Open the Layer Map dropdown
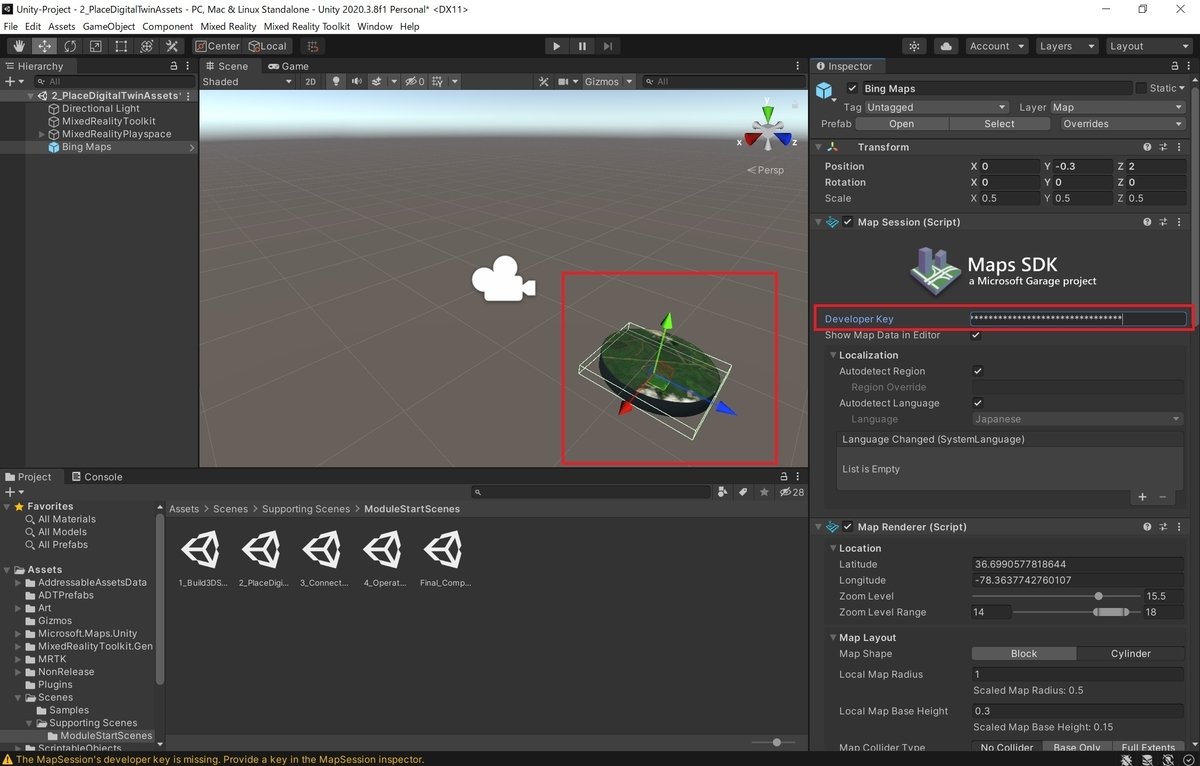The width and height of the screenshot is (1200, 766). pyautogui.click(x=1118, y=107)
